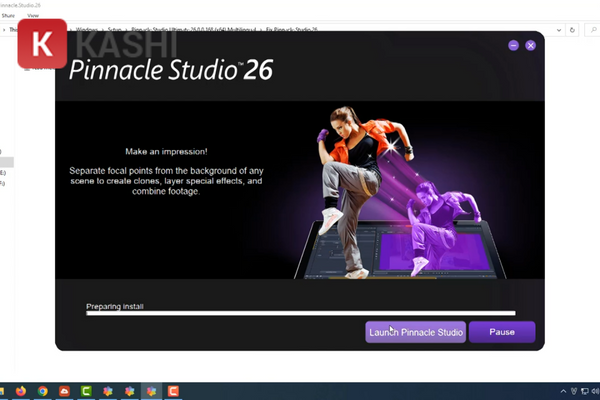Open Firefox from the taskbar
600x400 pixels.
[21, 390]
